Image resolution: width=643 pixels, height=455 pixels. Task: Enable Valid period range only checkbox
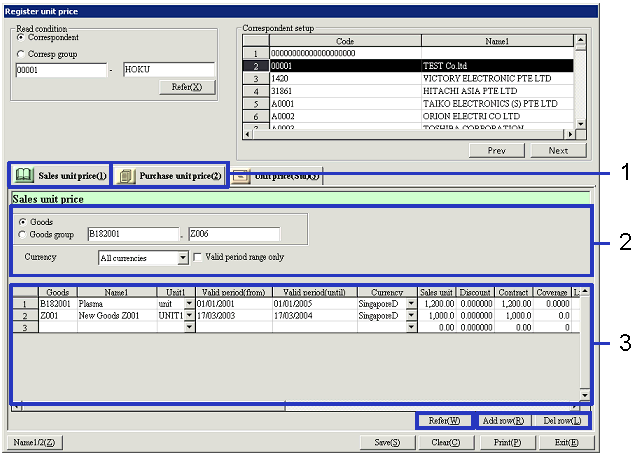click(198, 257)
